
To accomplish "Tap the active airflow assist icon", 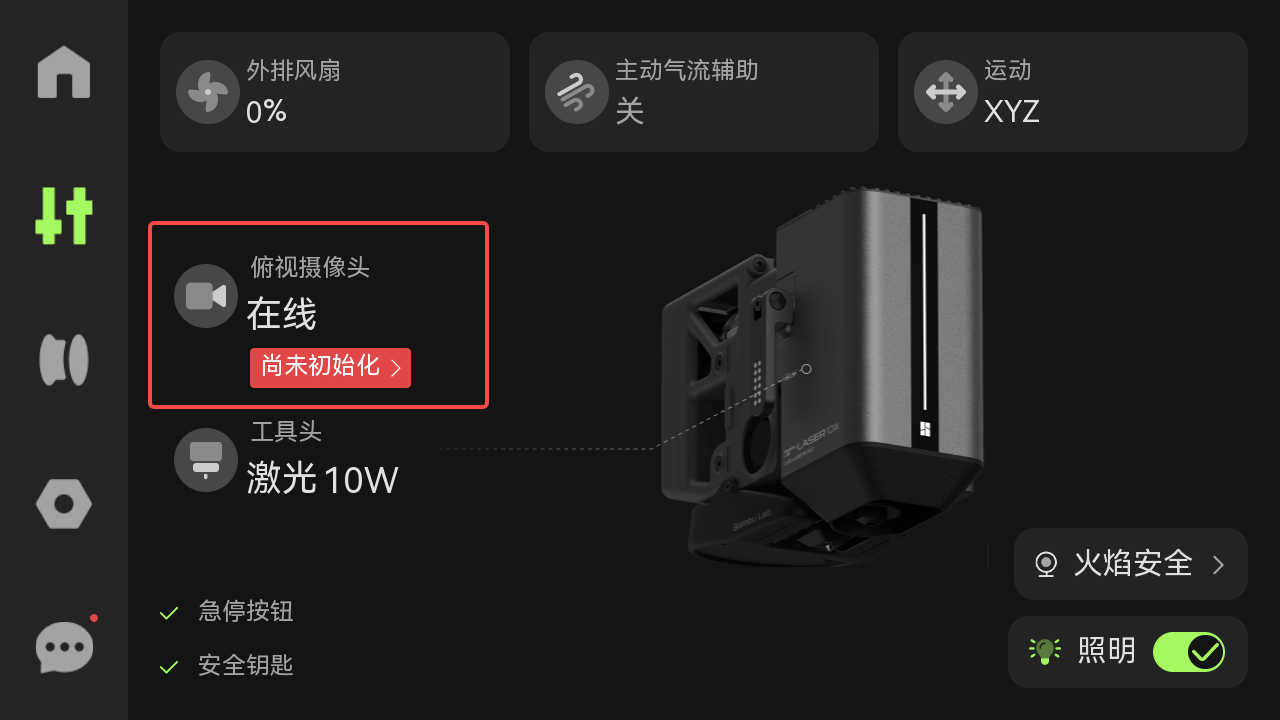I will coord(577,92).
